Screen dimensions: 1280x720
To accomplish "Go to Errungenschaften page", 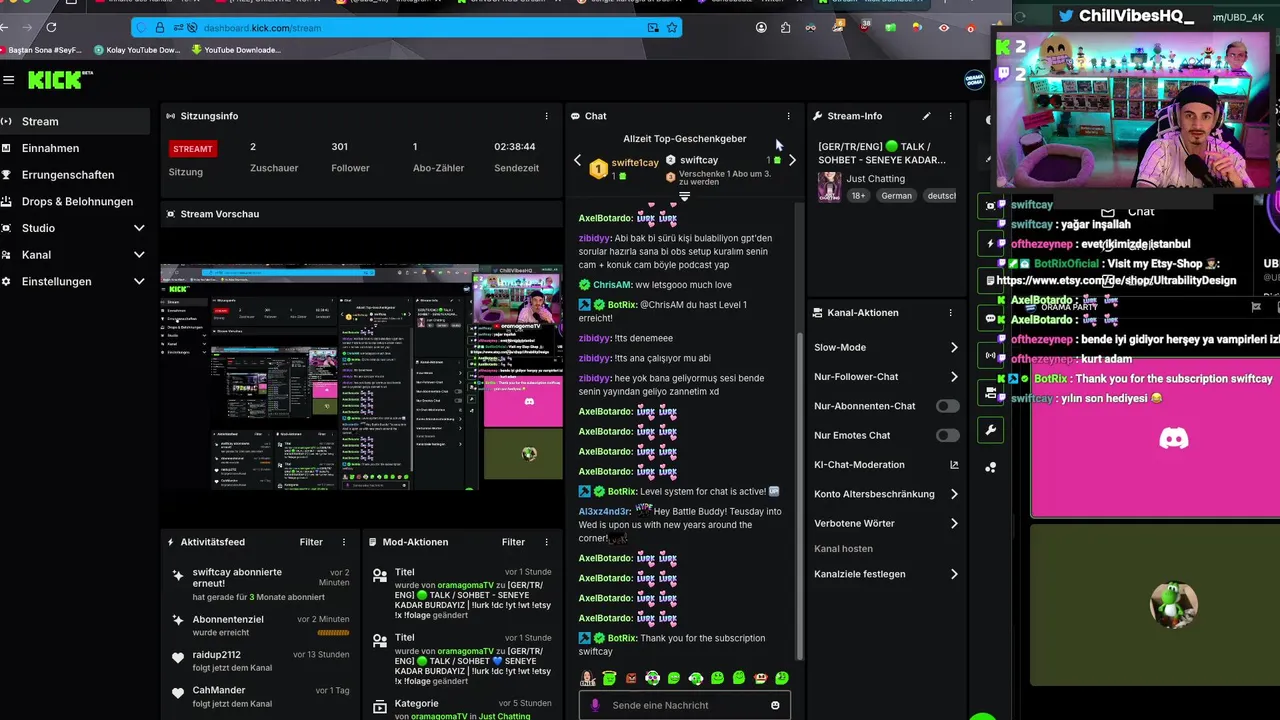I will [x=75, y=175].
